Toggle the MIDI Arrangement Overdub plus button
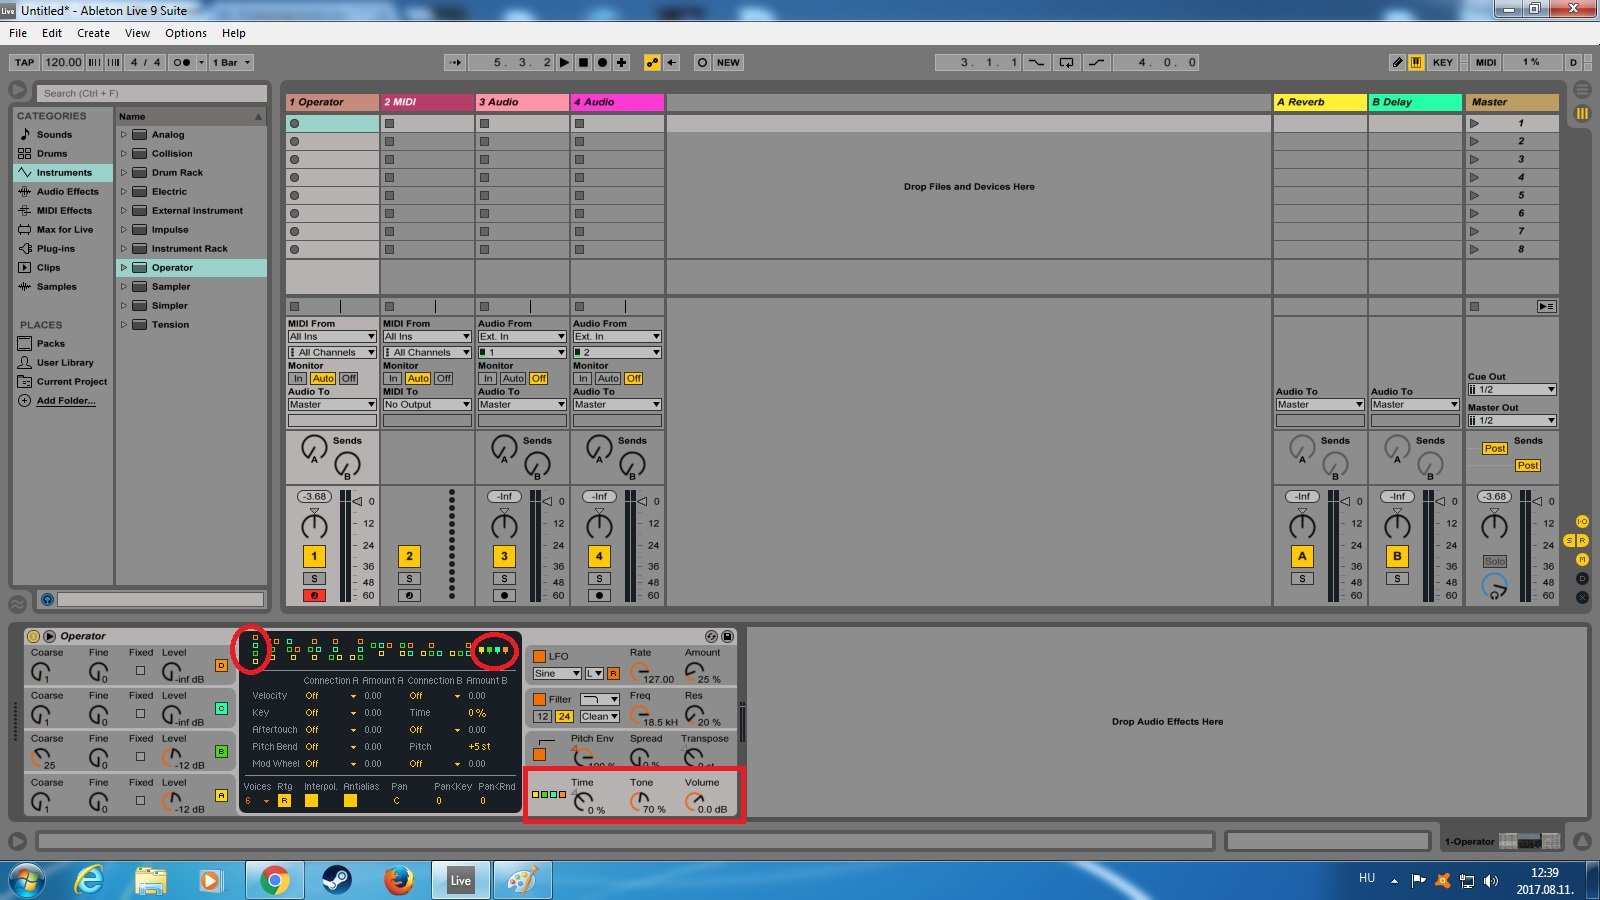Screen dimensions: 1600x900 pos(622,62)
